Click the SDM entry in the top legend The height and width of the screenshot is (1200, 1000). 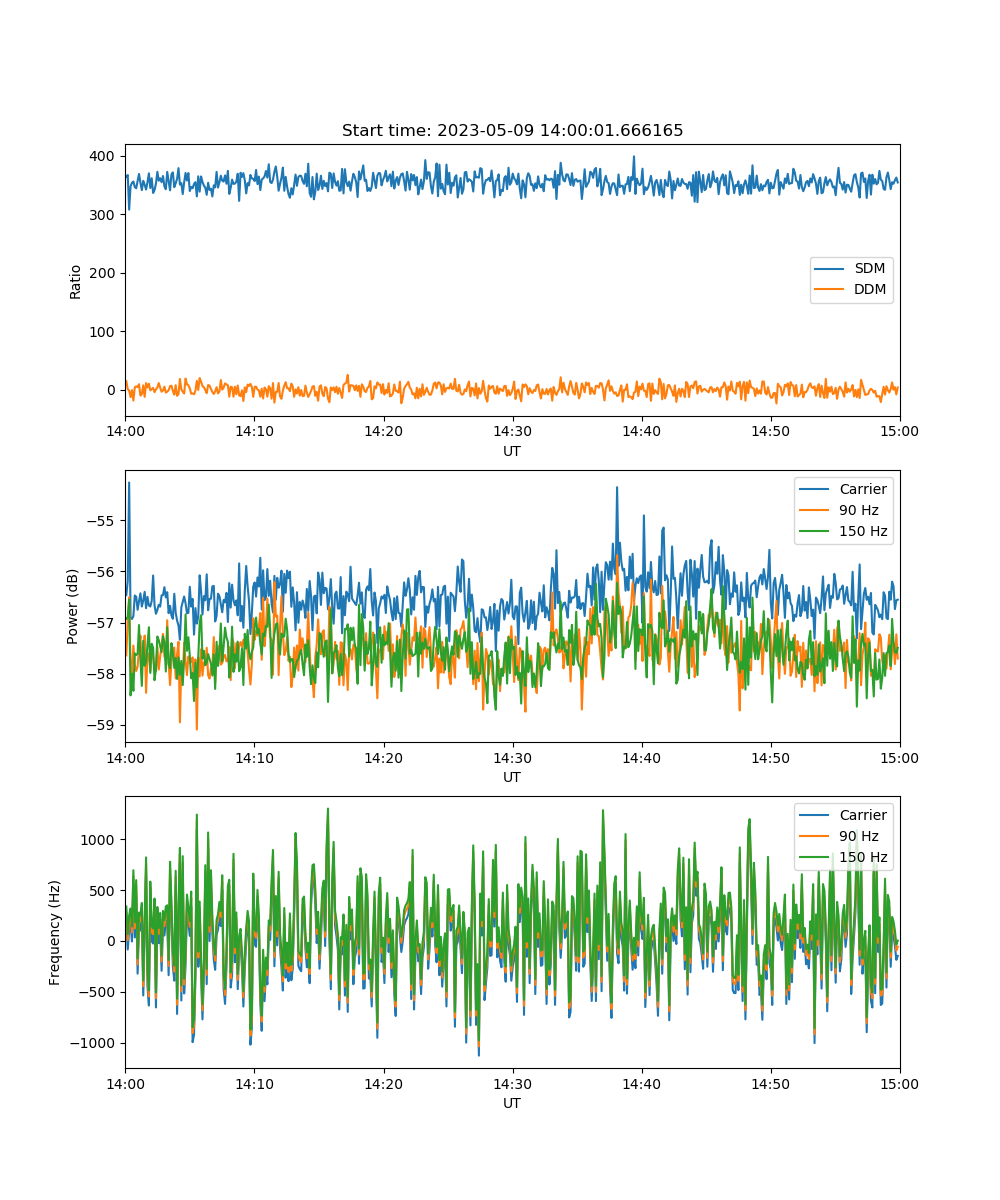pos(869,269)
